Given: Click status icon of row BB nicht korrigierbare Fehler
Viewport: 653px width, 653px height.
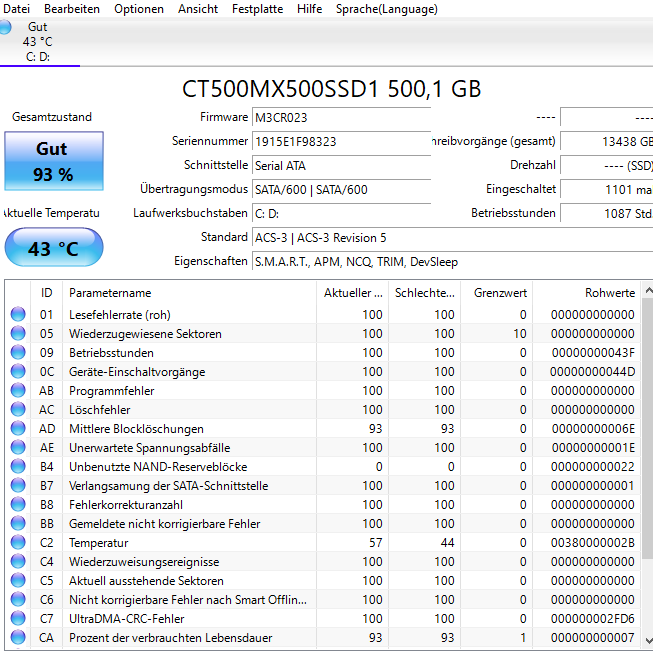Looking at the screenshot, I should pos(18,523).
